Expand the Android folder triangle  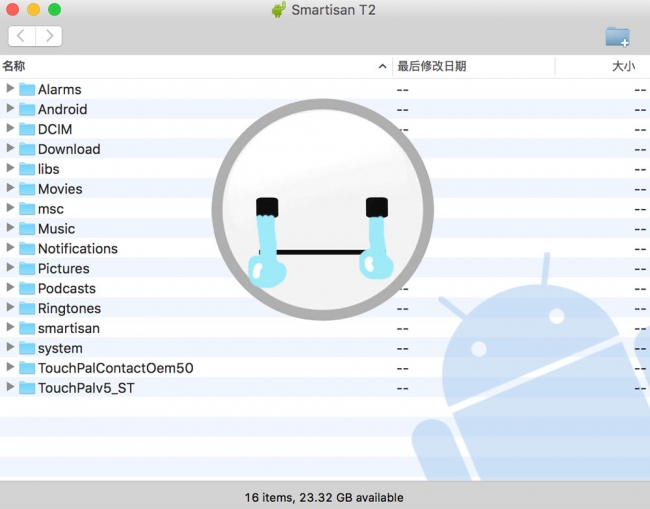tap(10, 108)
